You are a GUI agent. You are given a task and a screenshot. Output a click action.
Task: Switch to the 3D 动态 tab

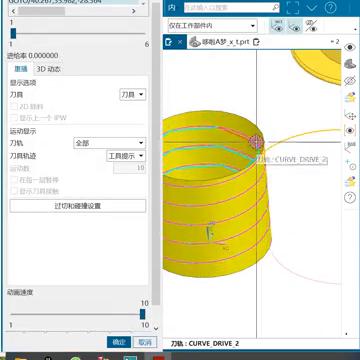48,69
